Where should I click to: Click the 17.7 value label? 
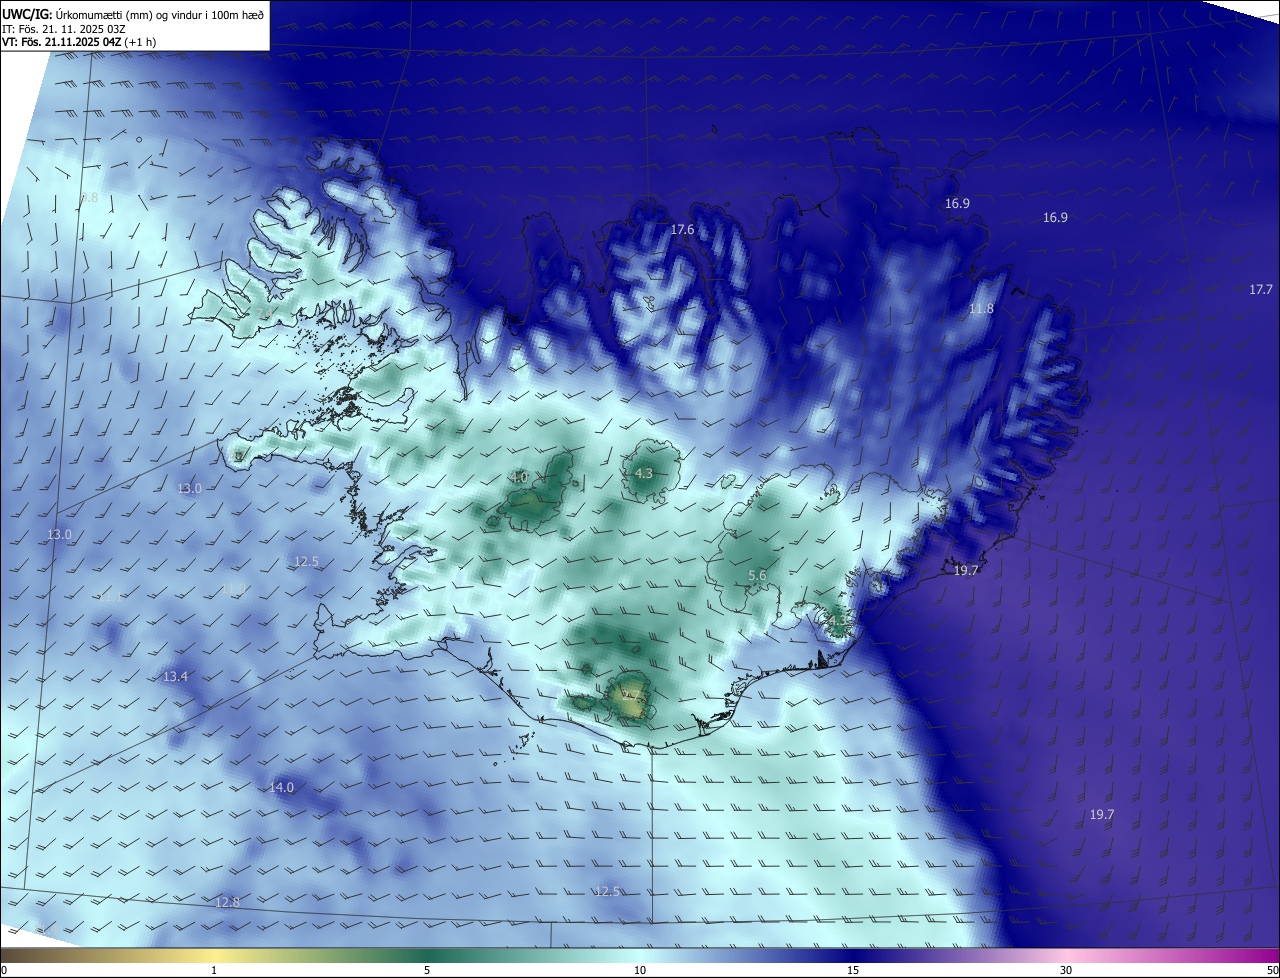(x=1261, y=290)
